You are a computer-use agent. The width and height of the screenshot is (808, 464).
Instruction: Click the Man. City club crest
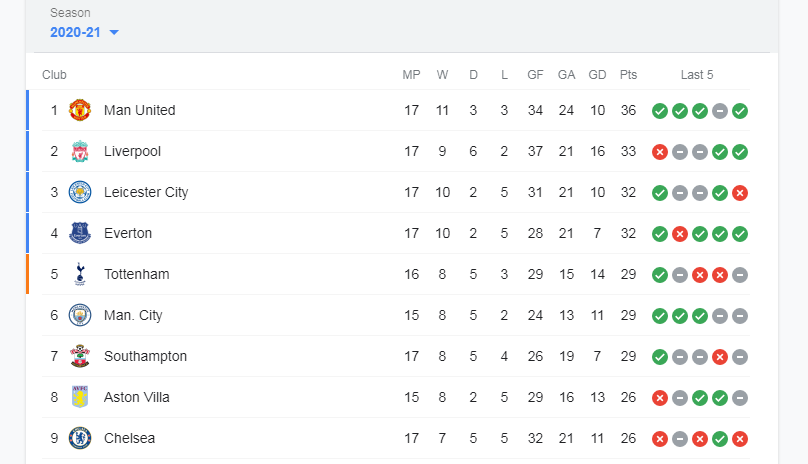[x=80, y=315]
